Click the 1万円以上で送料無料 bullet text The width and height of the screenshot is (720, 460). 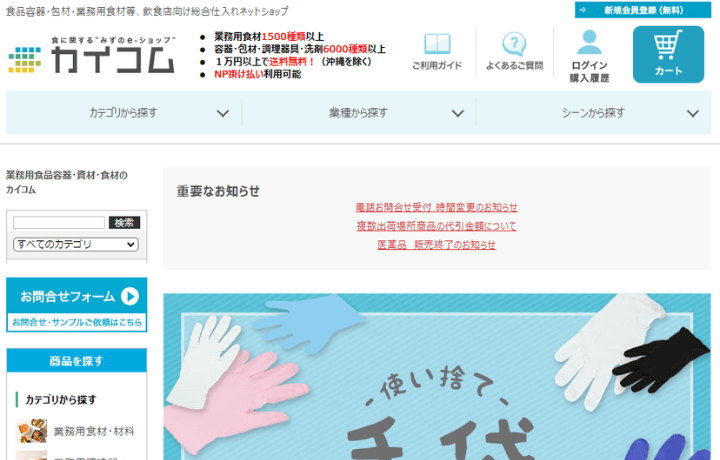tap(293, 62)
